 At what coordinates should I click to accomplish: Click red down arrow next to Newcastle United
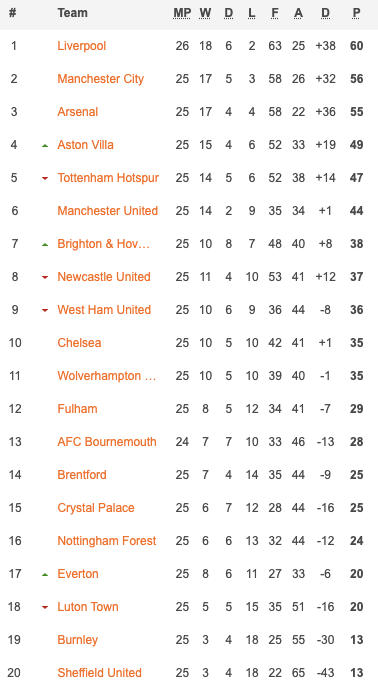(45, 277)
